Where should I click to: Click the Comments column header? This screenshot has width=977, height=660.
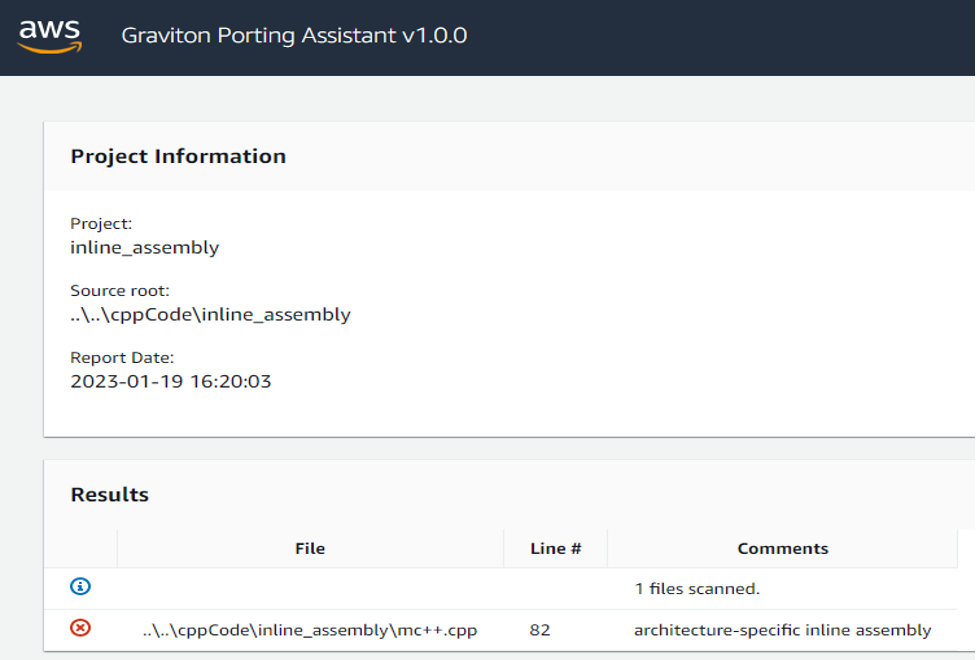point(783,548)
